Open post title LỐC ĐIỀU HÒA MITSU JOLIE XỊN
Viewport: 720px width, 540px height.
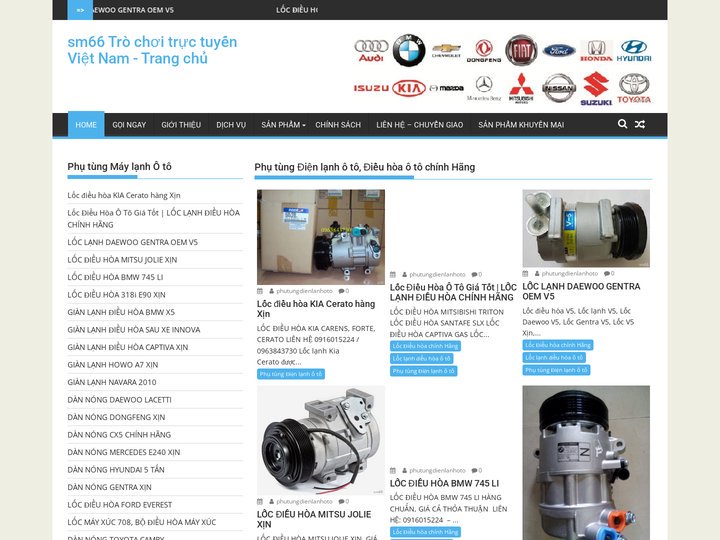[x=314, y=519]
